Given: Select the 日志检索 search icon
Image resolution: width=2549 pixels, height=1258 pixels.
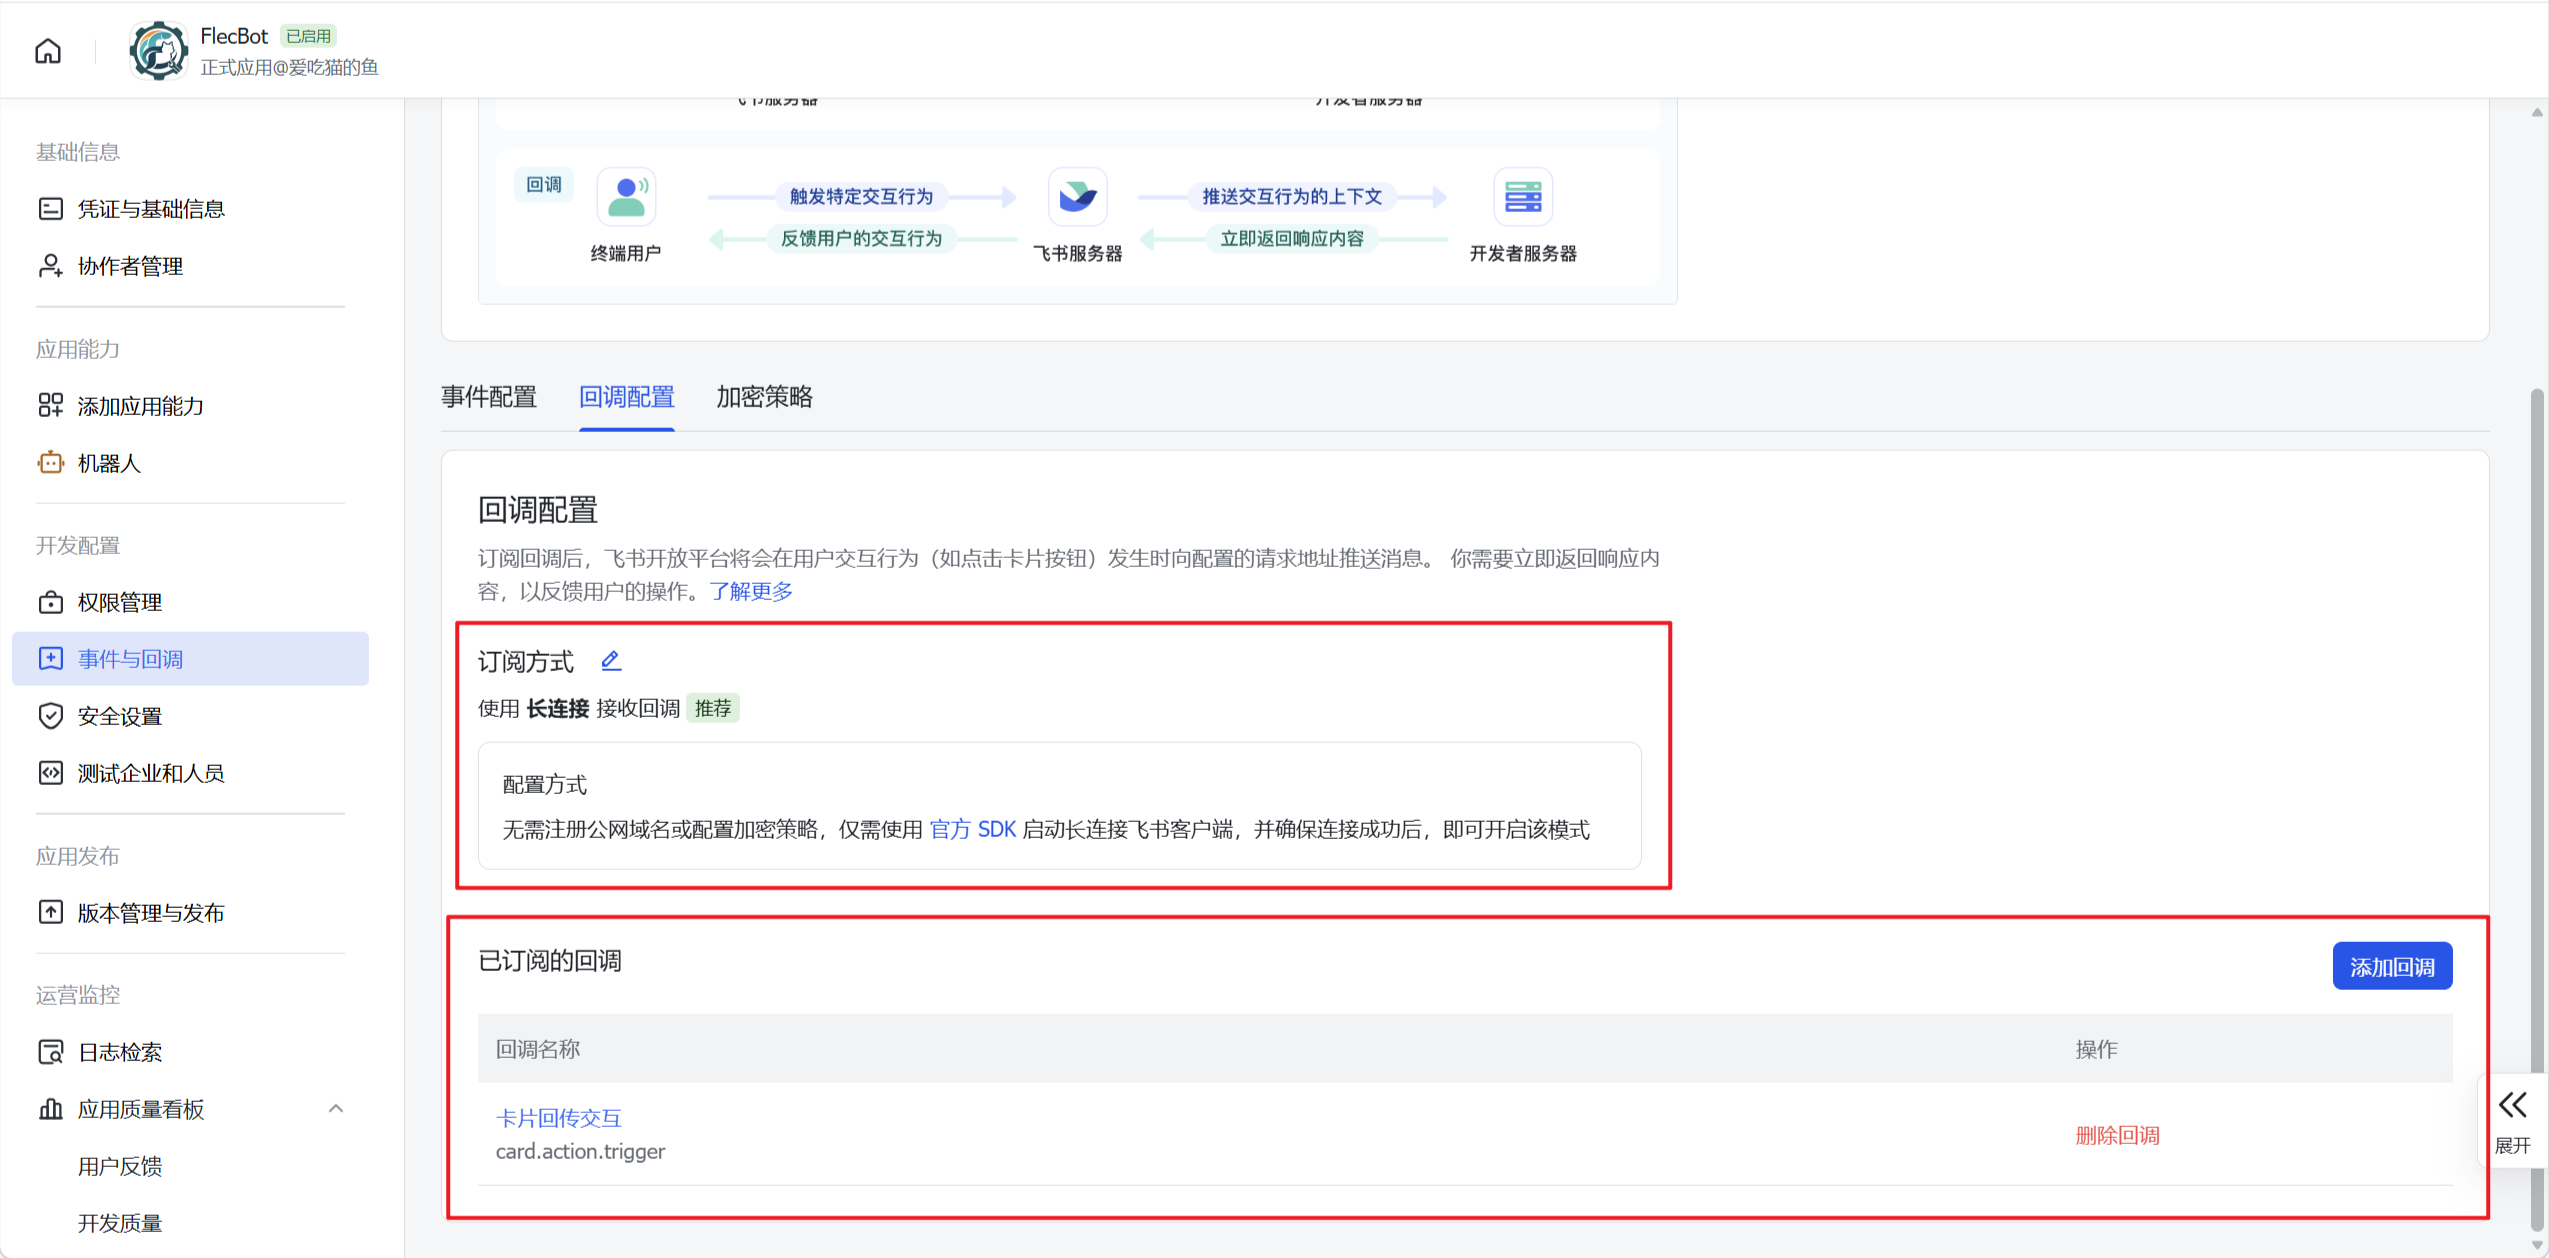Looking at the screenshot, I should (x=50, y=1052).
